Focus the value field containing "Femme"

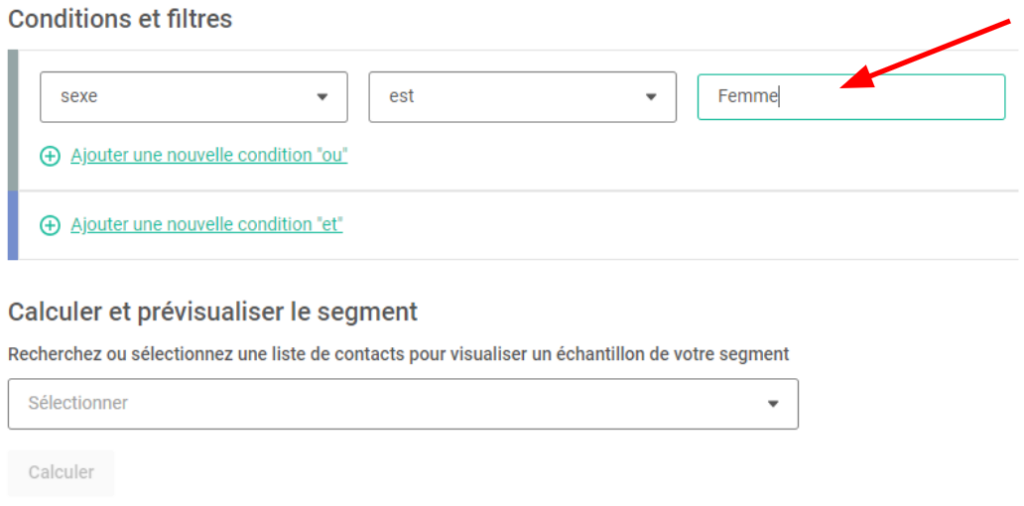[851, 97]
